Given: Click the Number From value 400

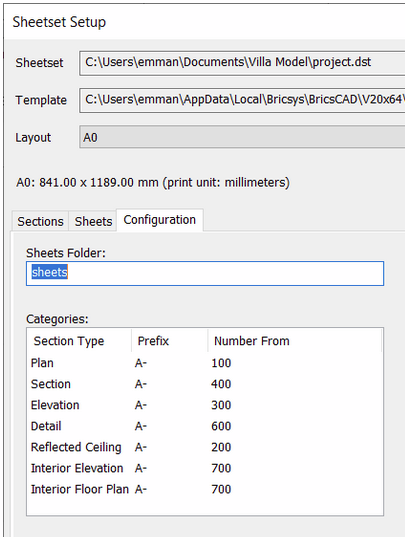Looking at the screenshot, I should [221, 384].
